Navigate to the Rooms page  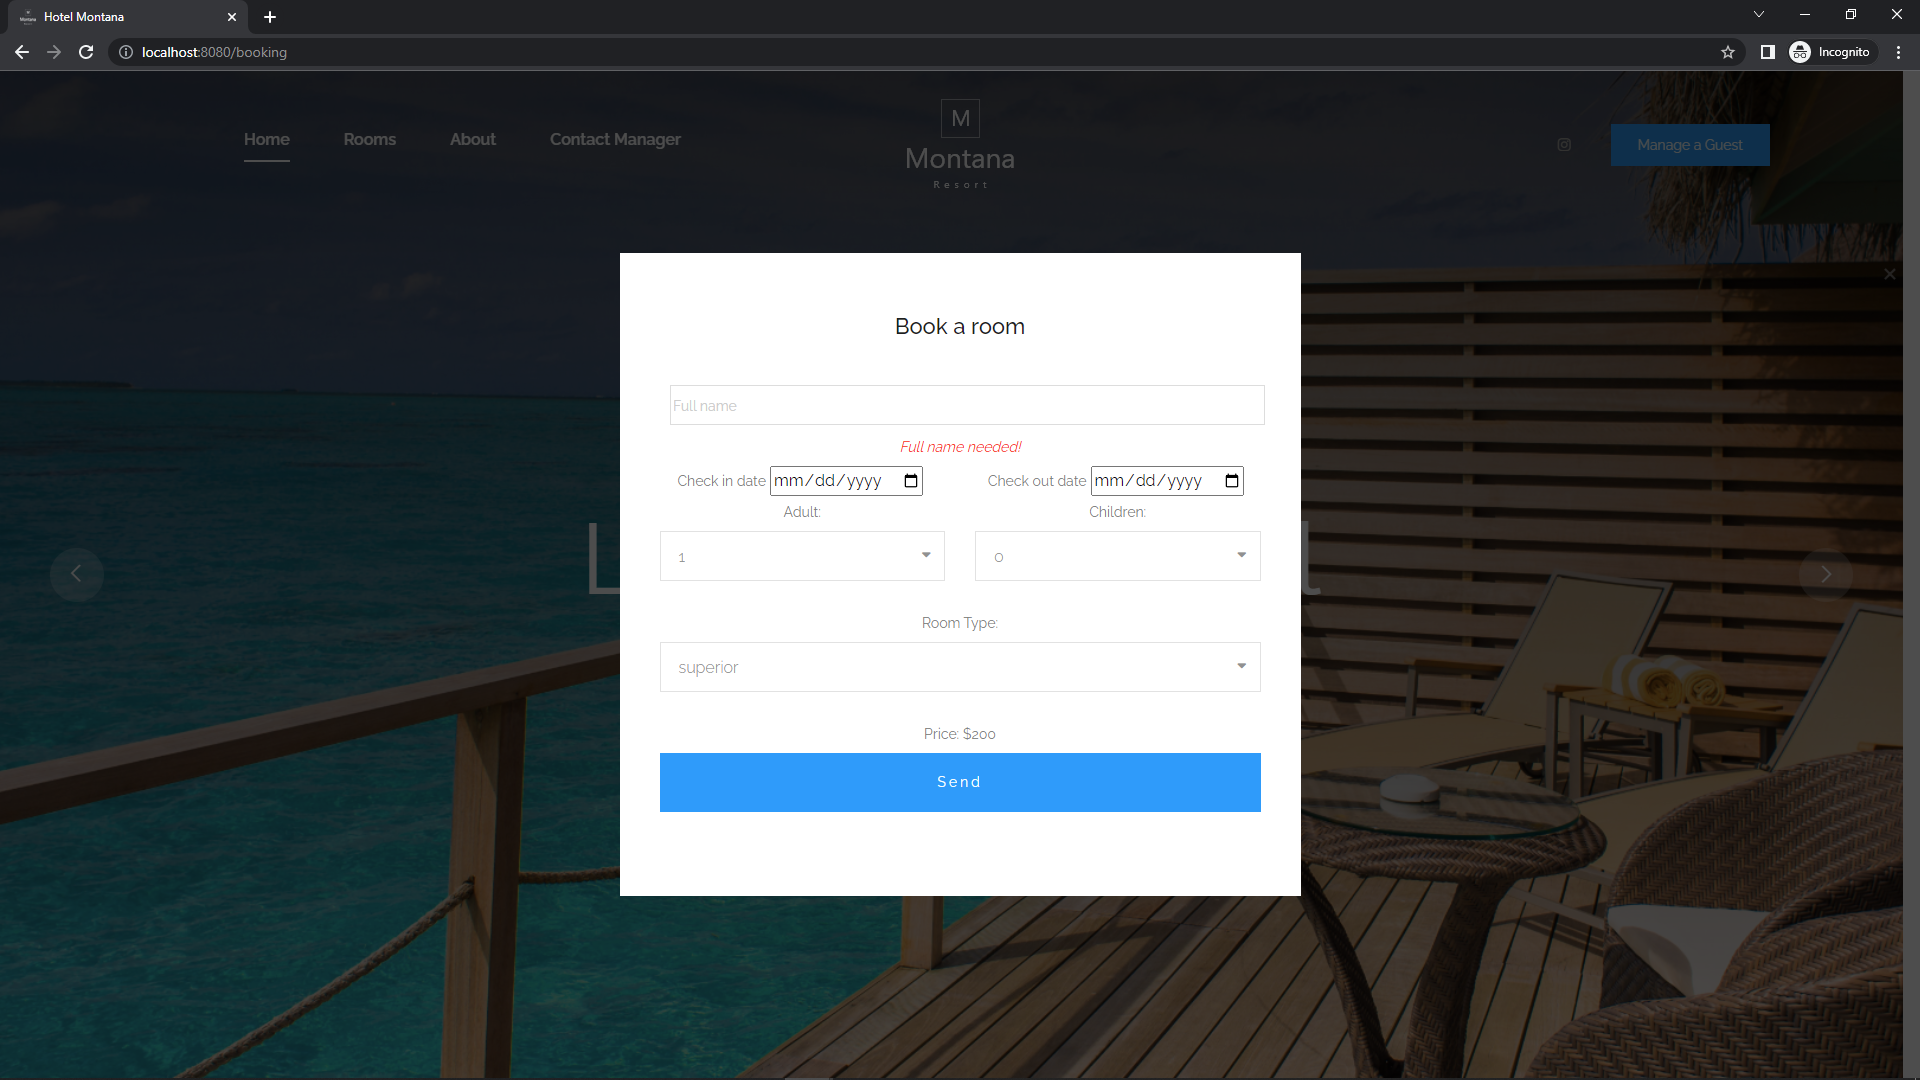tap(369, 139)
